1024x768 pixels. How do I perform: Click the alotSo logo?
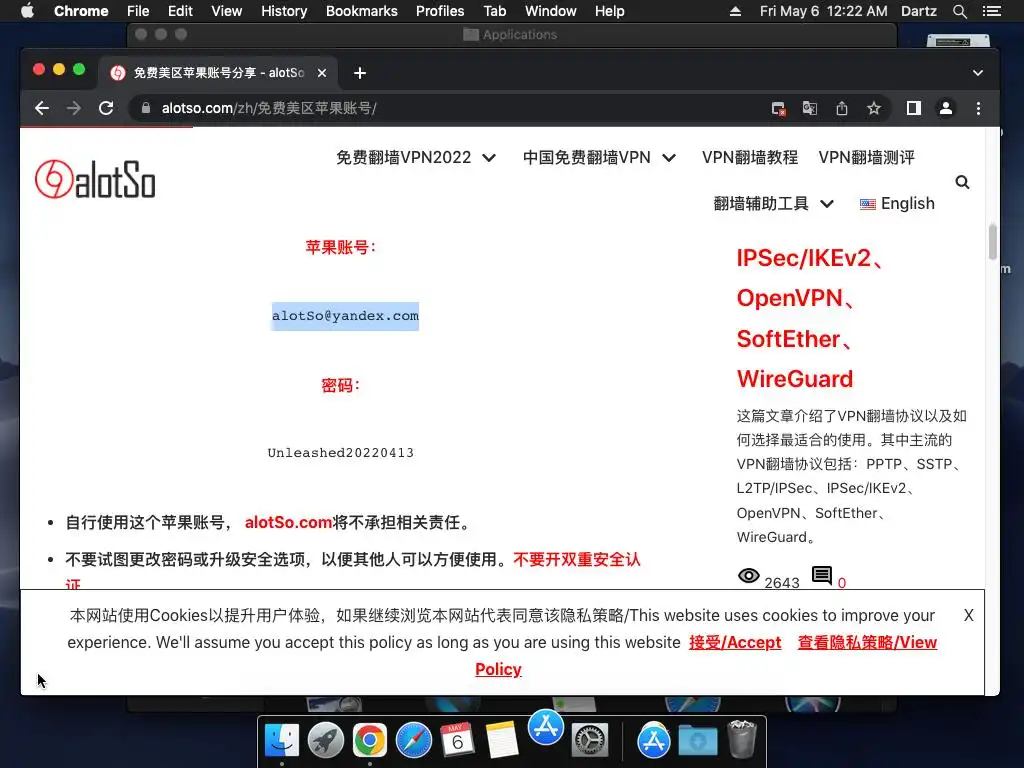coord(95,179)
